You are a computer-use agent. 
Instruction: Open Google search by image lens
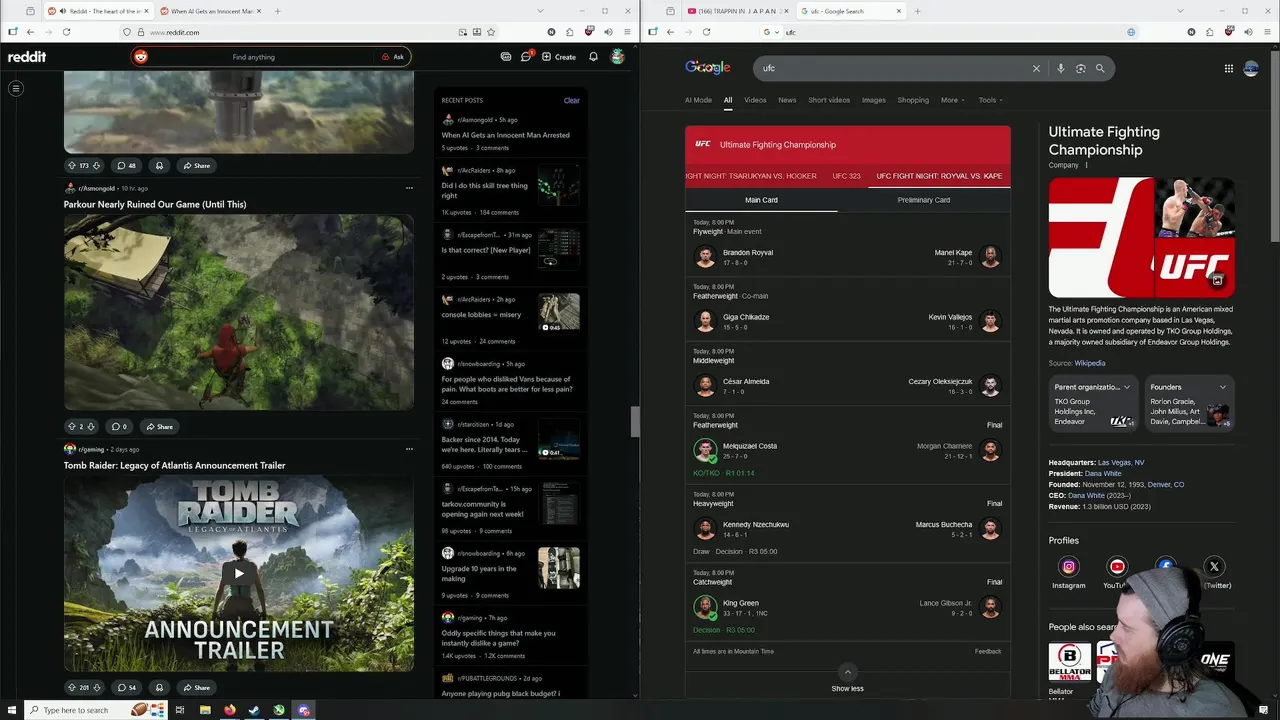pyautogui.click(x=1081, y=68)
